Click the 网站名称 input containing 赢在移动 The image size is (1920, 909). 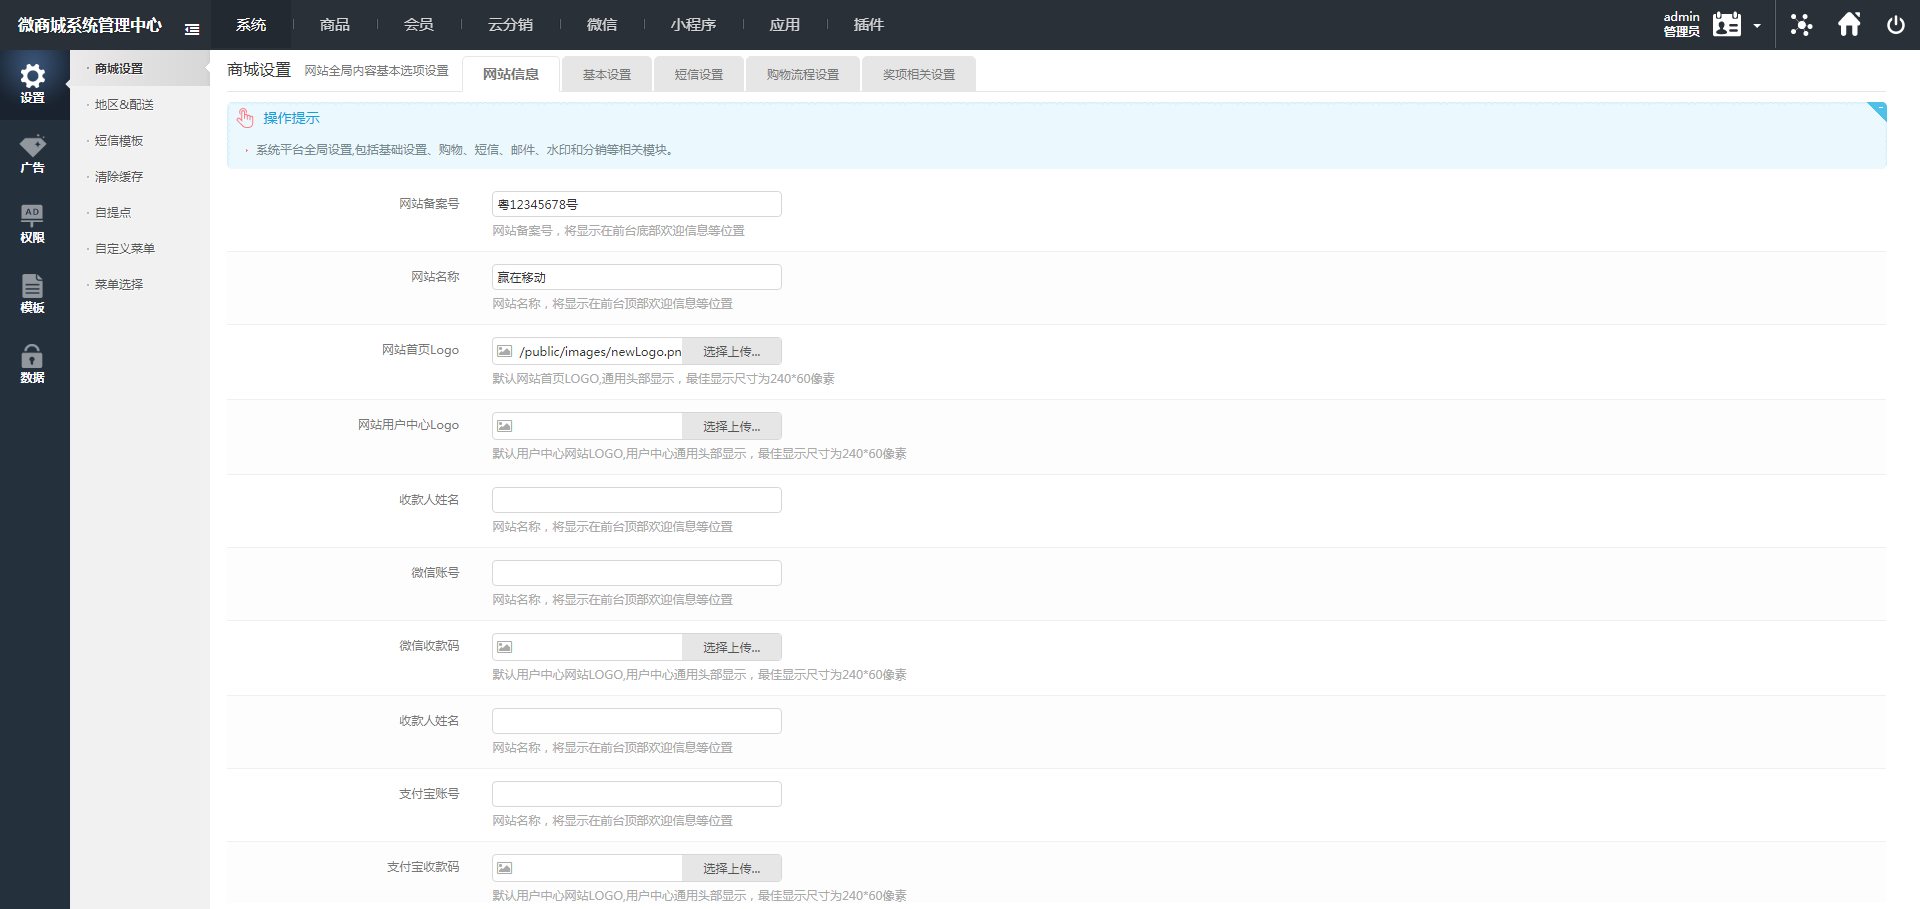click(636, 277)
